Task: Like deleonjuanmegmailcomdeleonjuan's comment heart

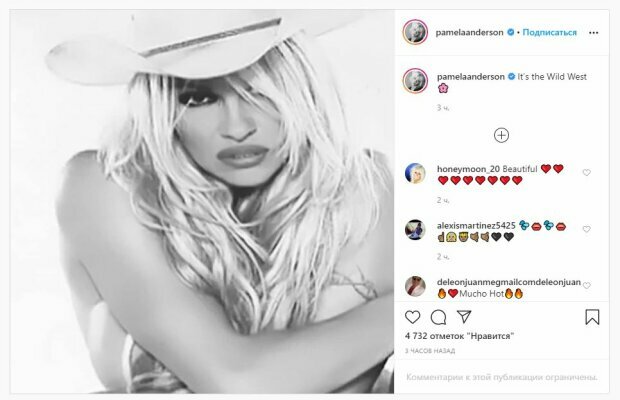Action: coord(586,286)
